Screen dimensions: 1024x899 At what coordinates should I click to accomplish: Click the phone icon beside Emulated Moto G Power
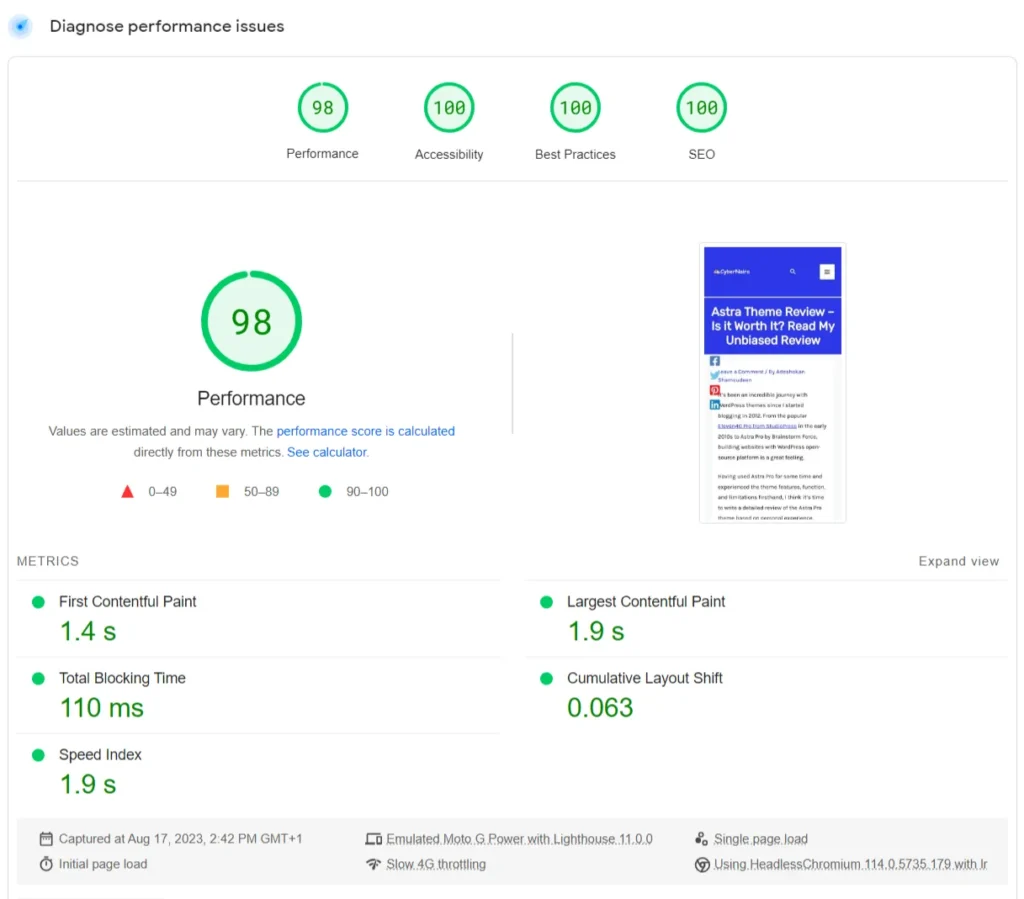[x=374, y=838]
